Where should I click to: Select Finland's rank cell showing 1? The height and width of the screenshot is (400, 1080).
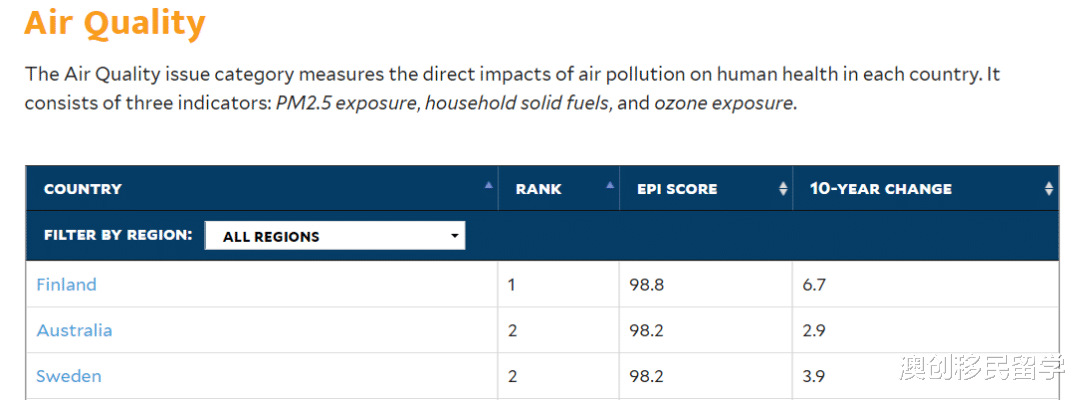coord(512,284)
